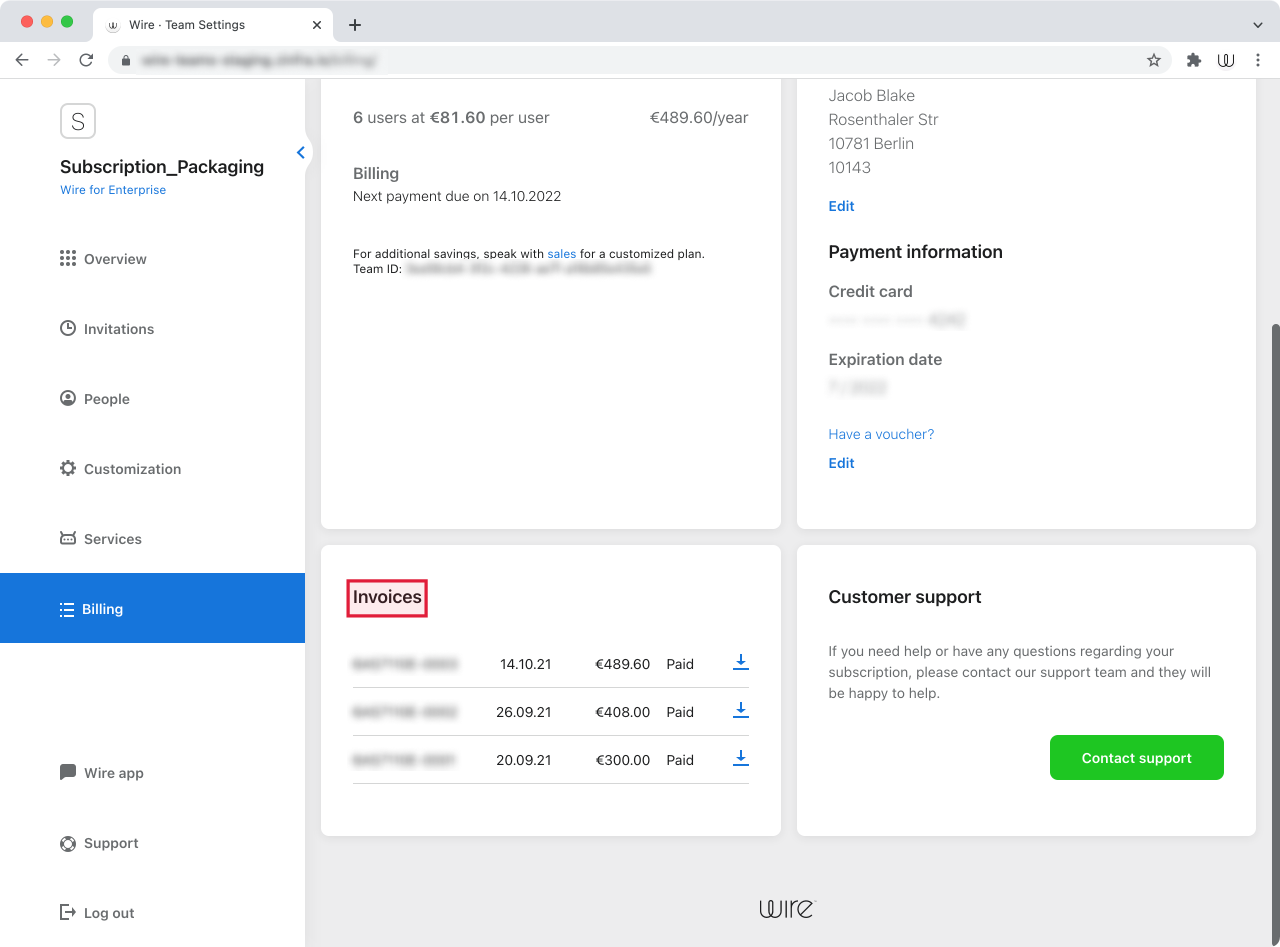Click the browser address bar
1280x947 pixels.
pos(640,60)
